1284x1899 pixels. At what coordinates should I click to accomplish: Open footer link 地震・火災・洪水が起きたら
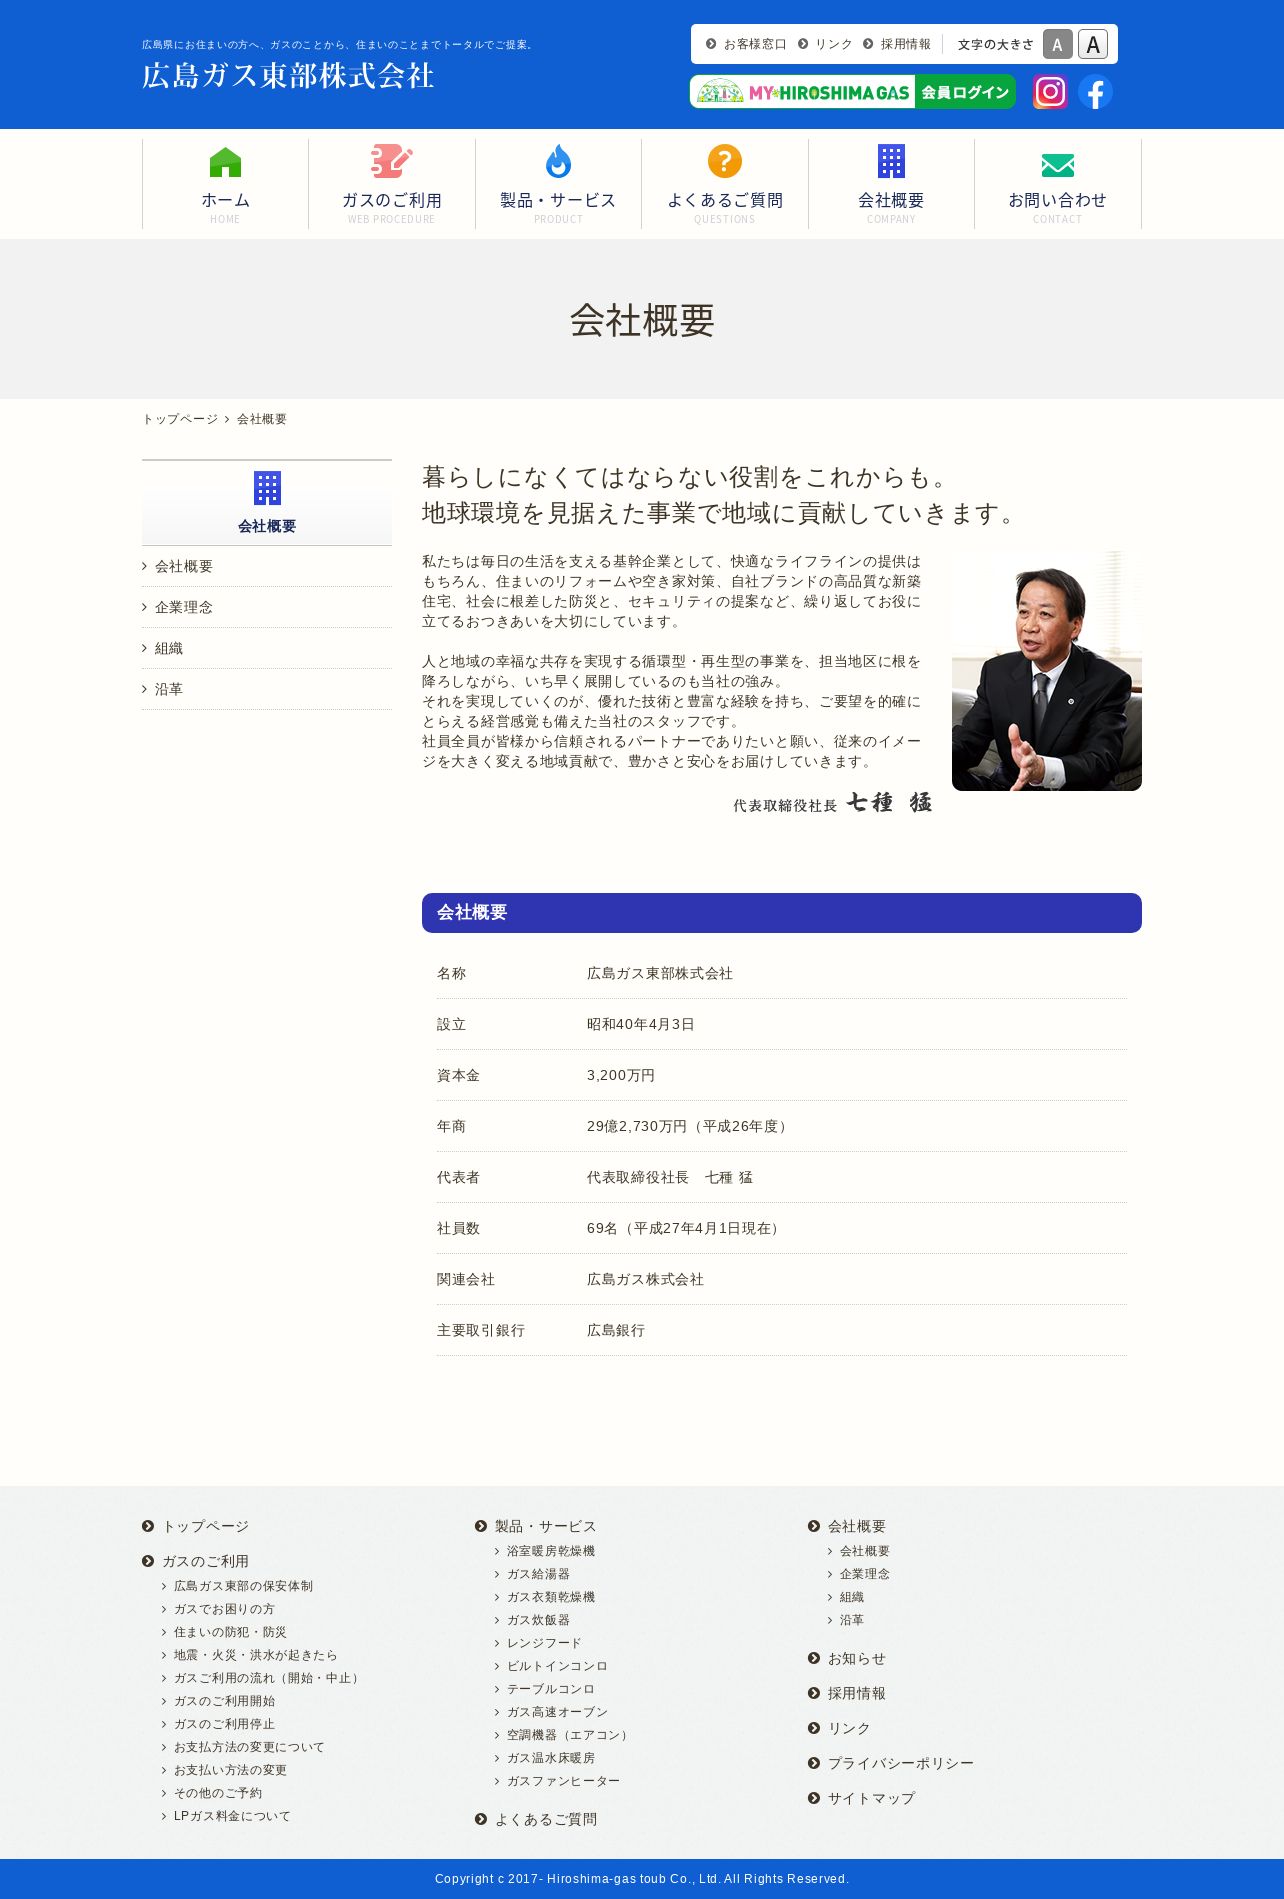tap(256, 1655)
